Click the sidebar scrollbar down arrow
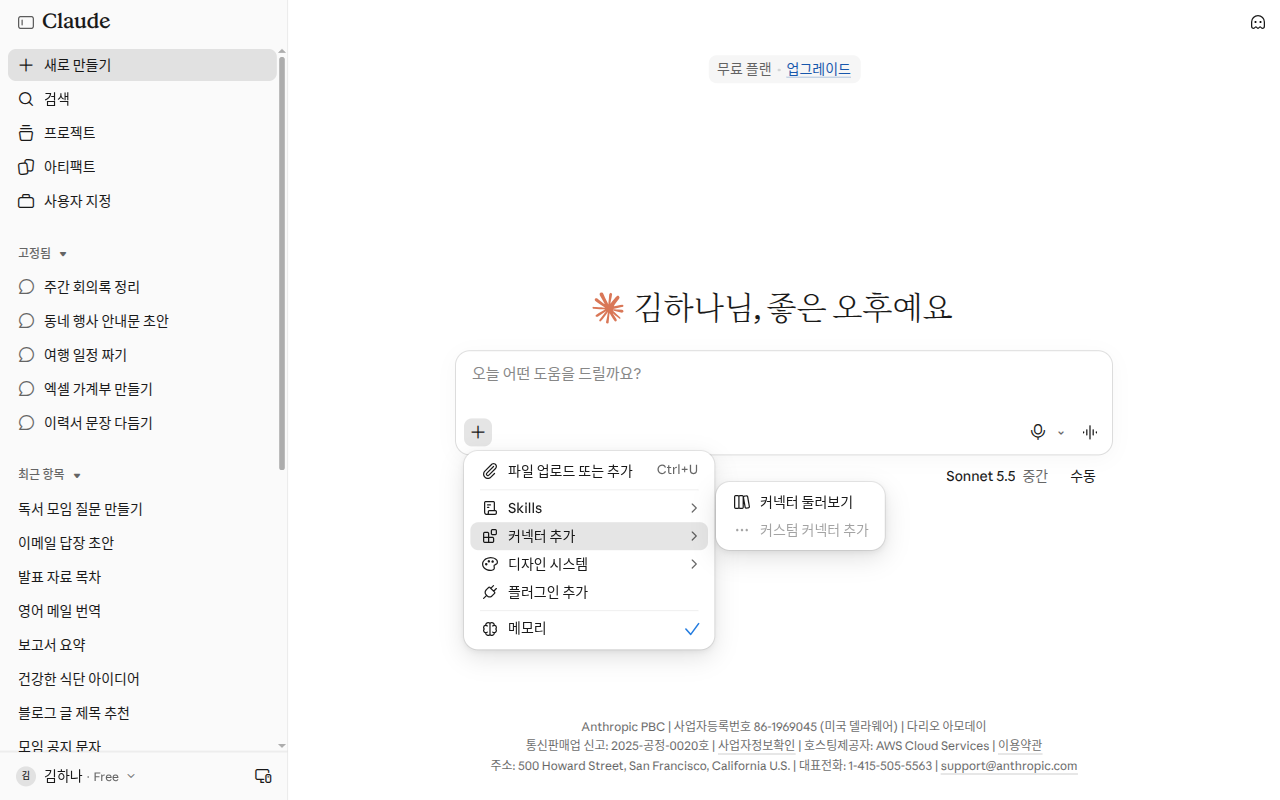The width and height of the screenshot is (1280, 800). [x=282, y=746]
